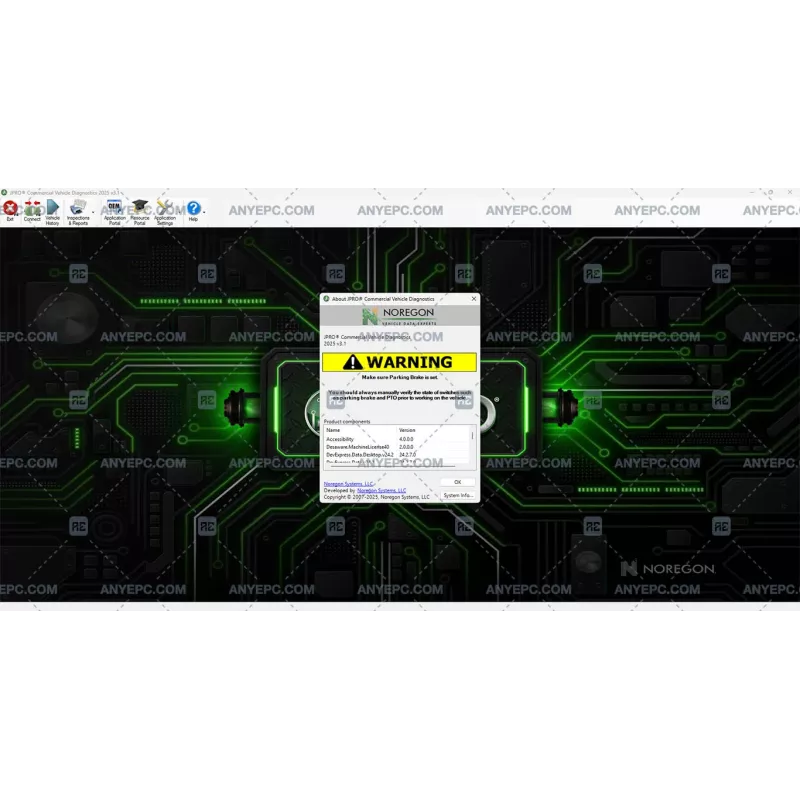Screen dimensions: 800x800
Task: Click the Help question mark icon
Action: pyautogui.click(x=193, y=208)
